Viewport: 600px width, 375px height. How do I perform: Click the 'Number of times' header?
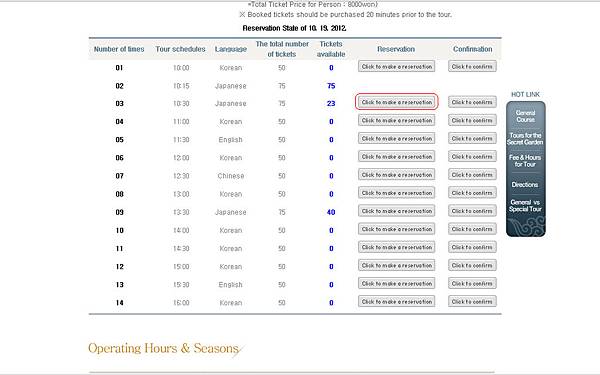[119, 49]
